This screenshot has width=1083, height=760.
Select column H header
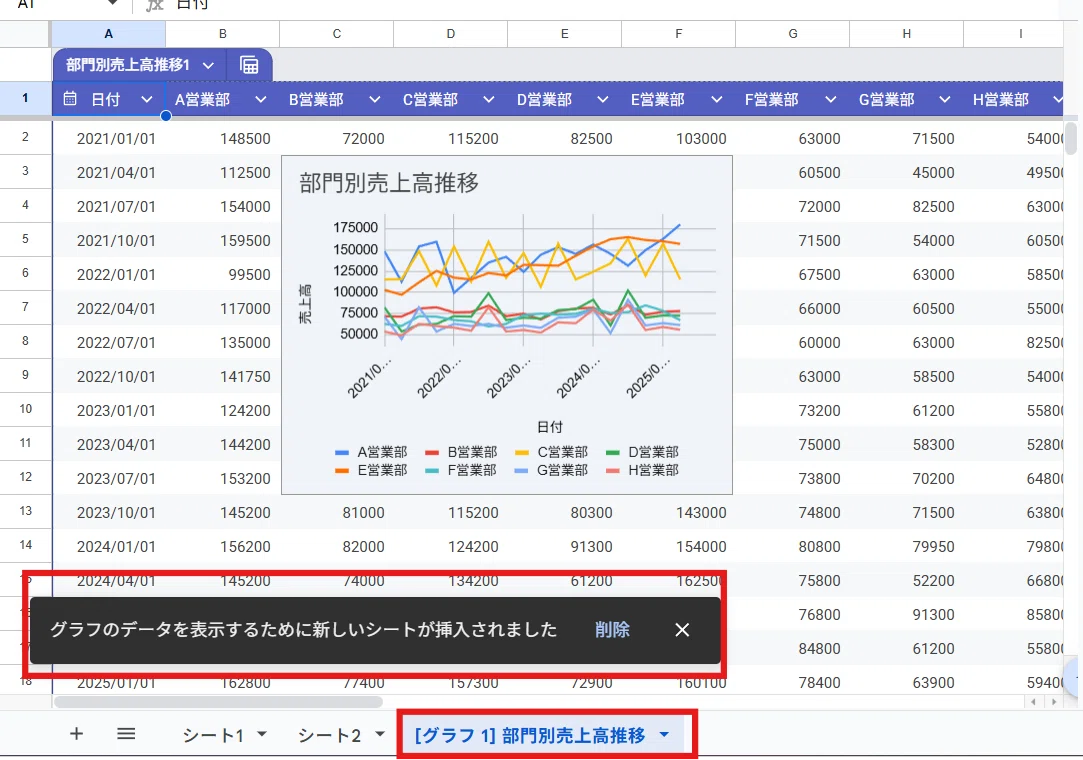pos(906,34)
